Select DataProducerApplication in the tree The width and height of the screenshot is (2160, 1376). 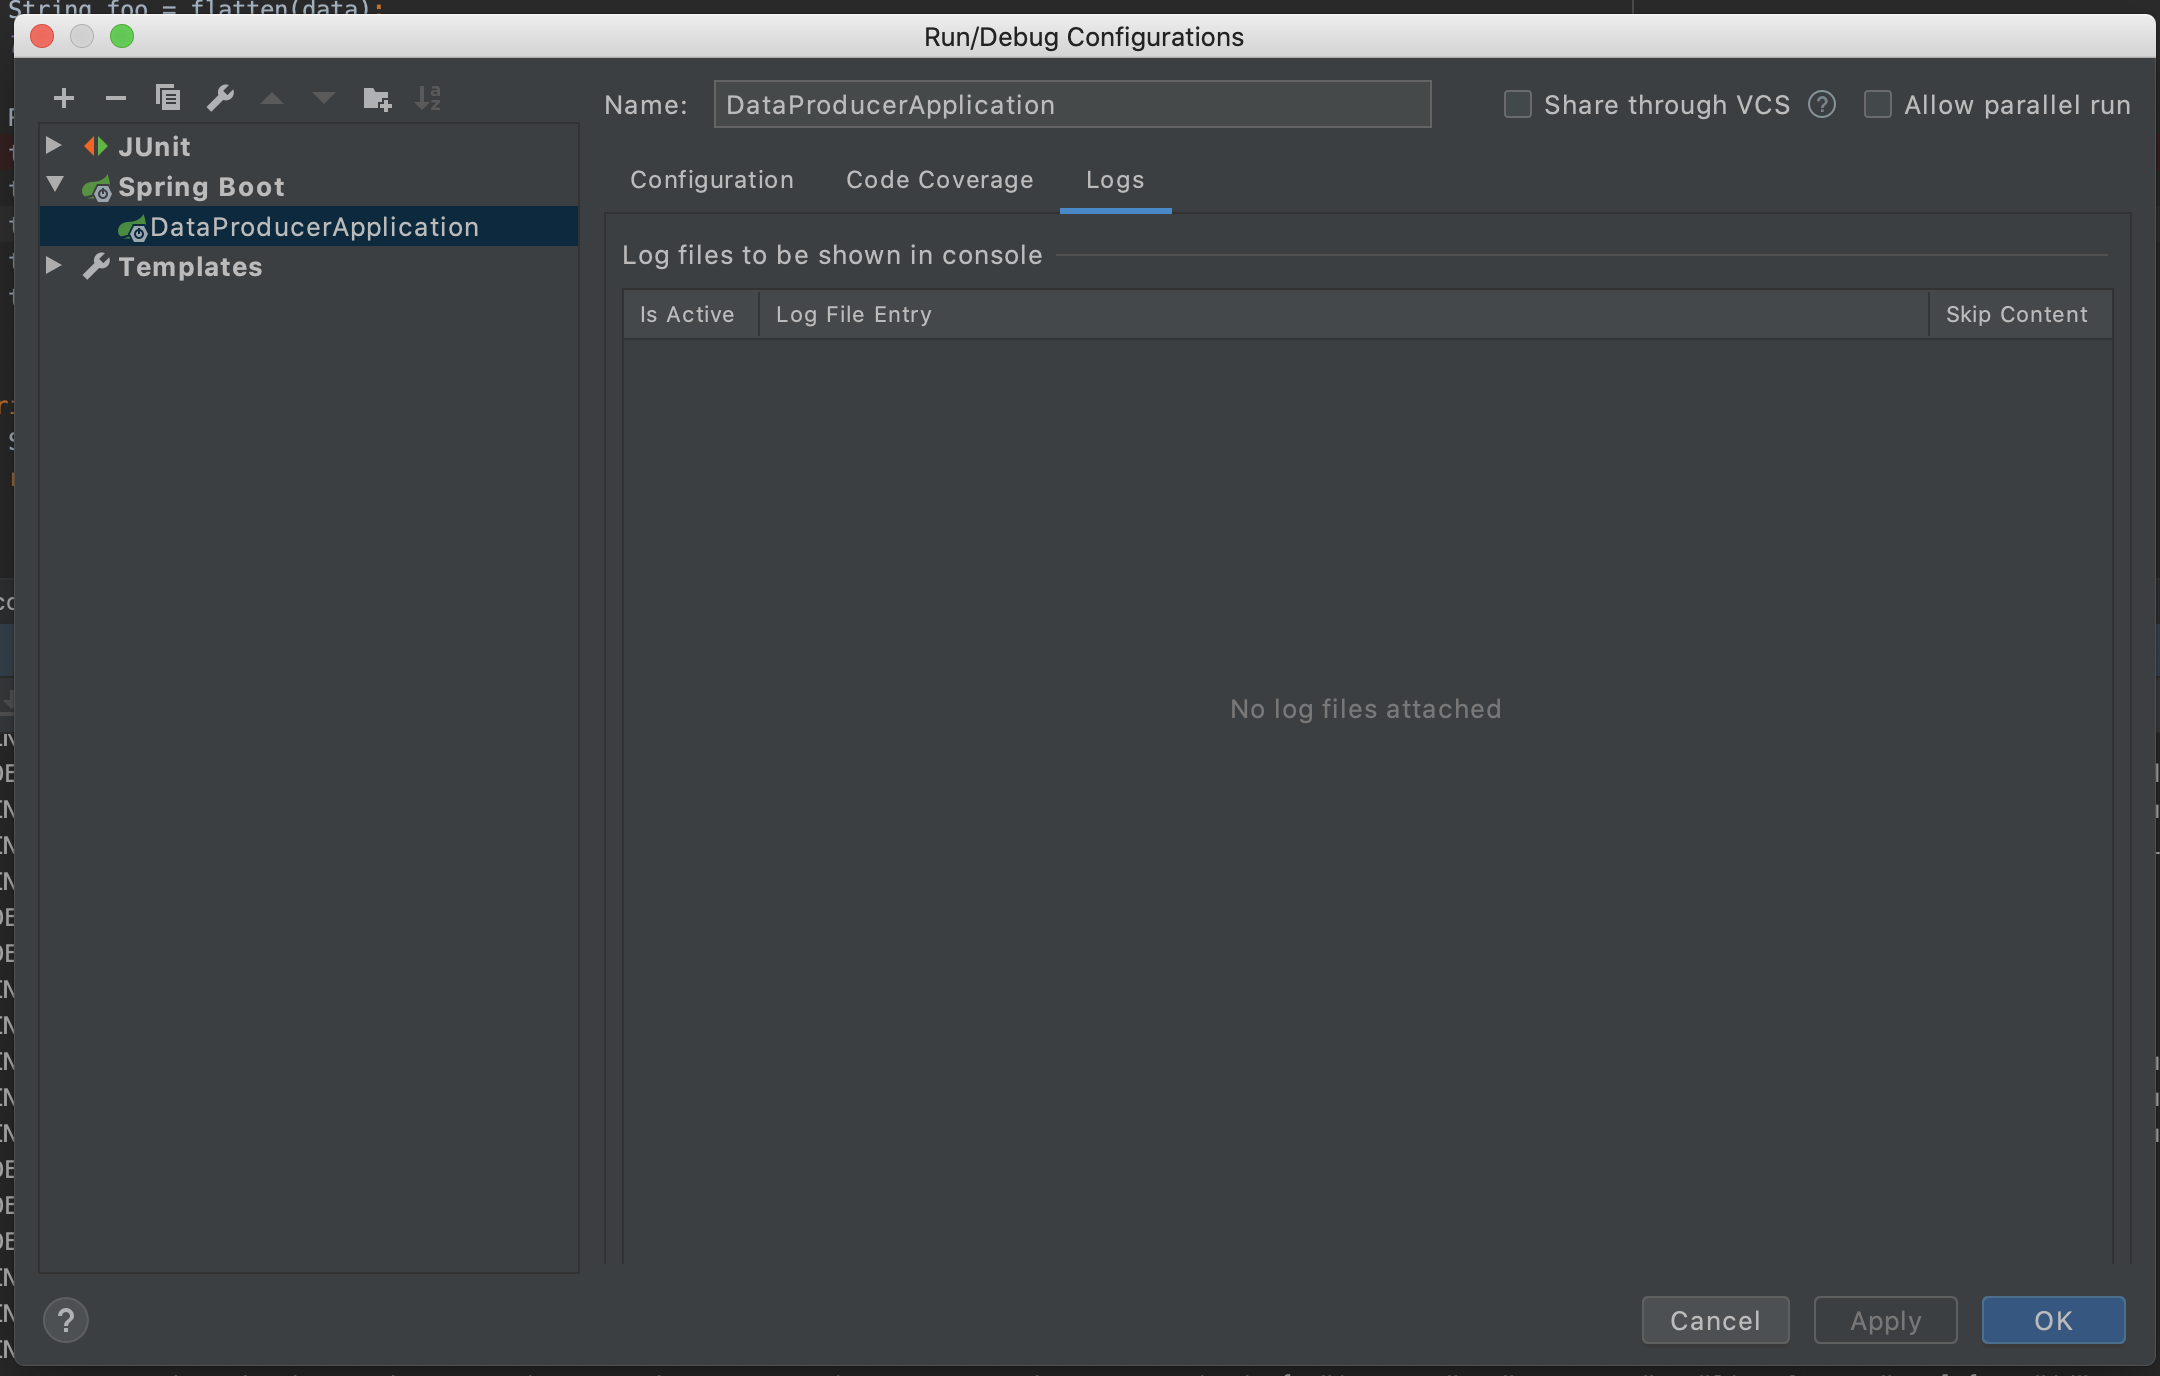coord(310,227)
